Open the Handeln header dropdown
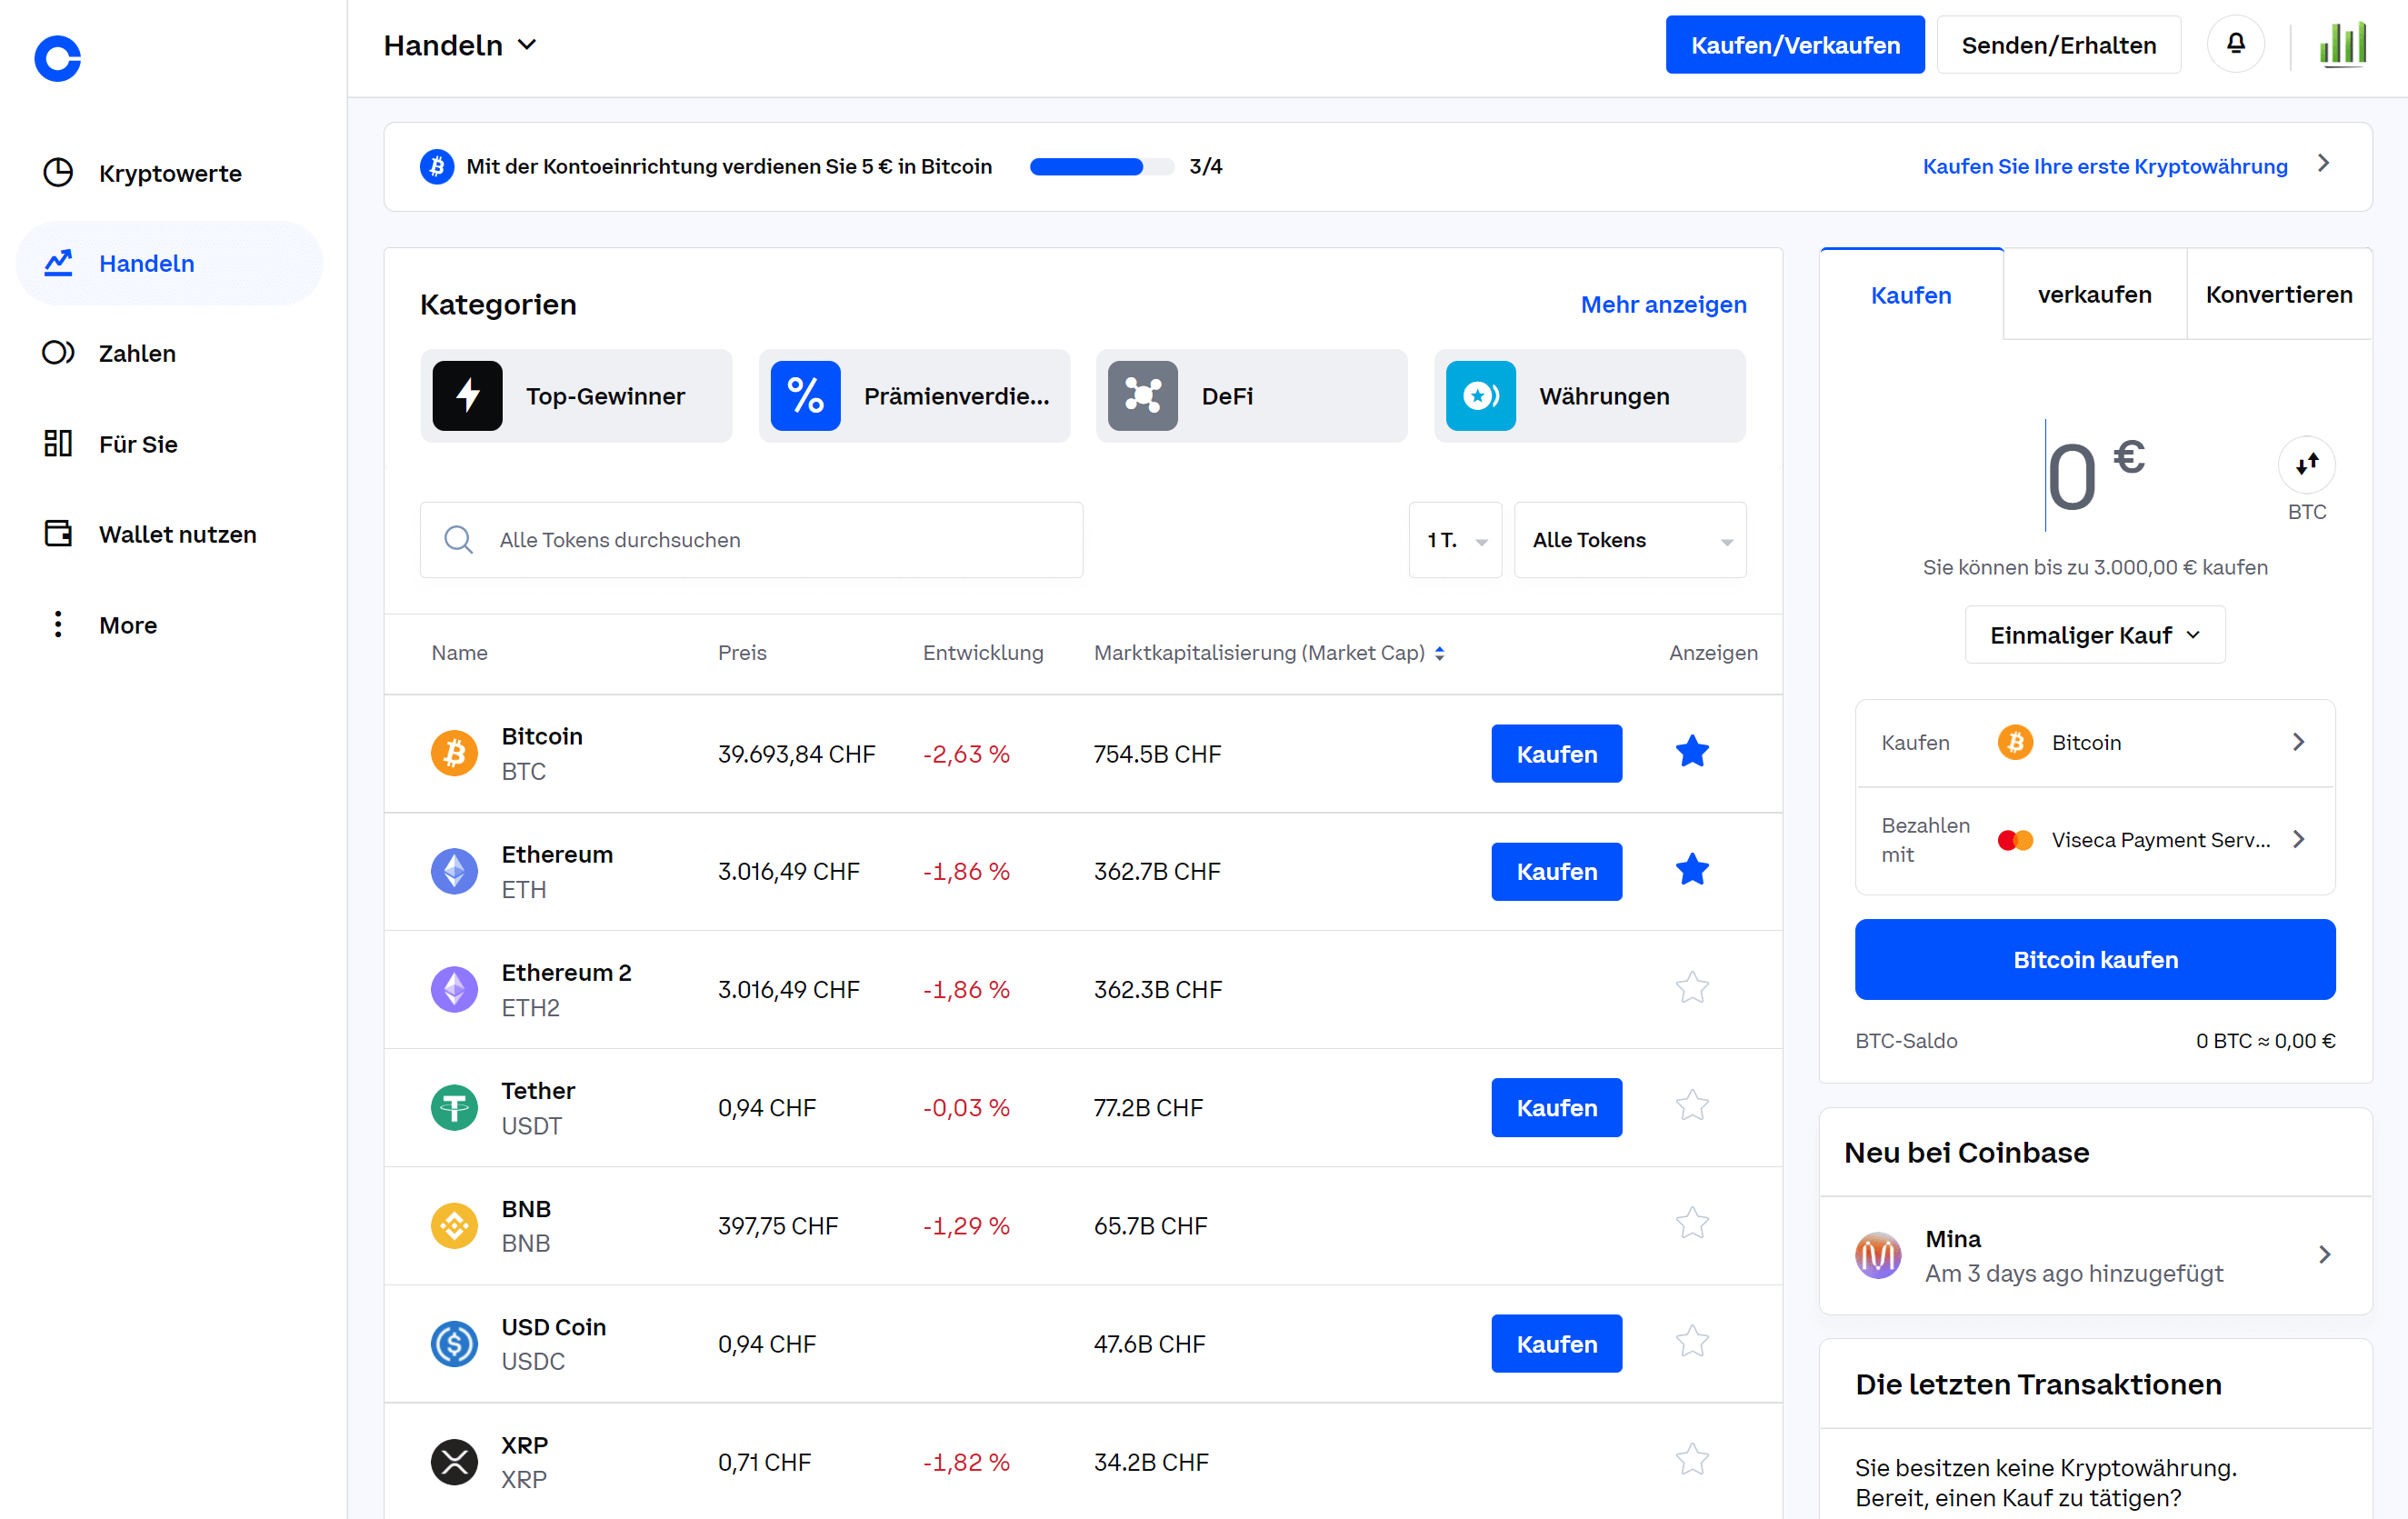This screenshot has height=1519, width=2408. [x=461, y=45]
